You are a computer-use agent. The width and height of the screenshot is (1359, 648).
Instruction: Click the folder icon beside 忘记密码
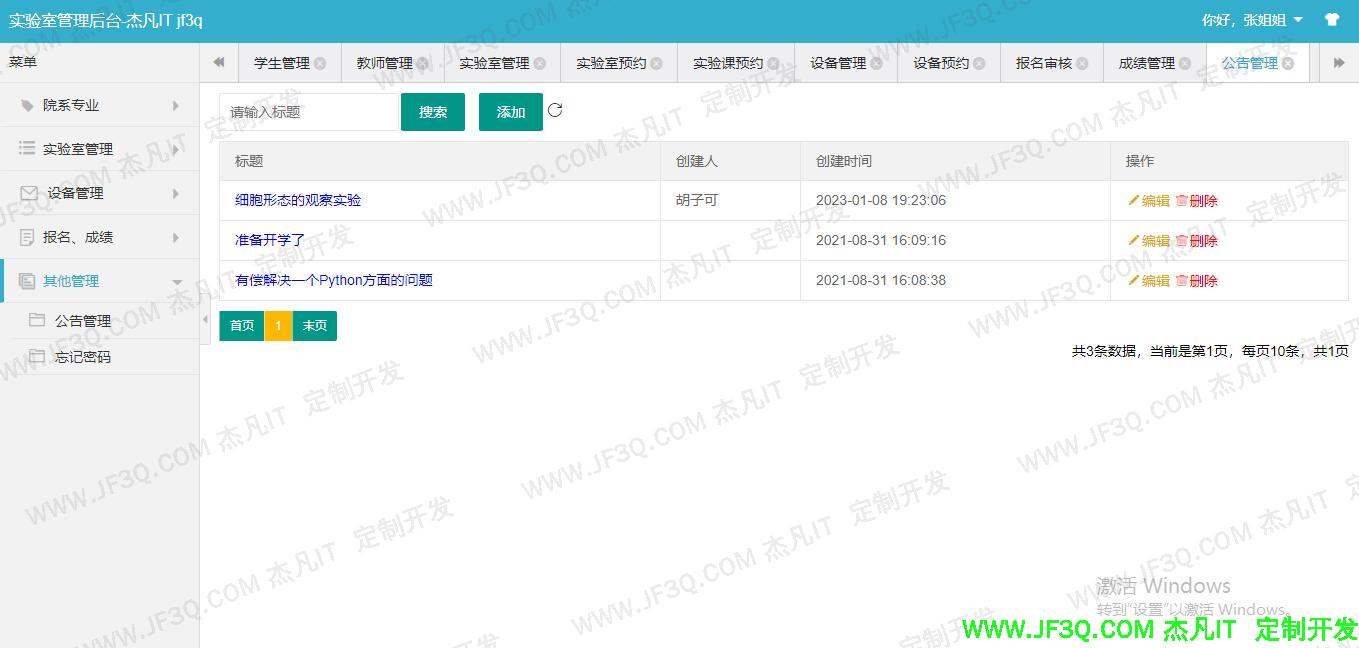click(39, 357)
